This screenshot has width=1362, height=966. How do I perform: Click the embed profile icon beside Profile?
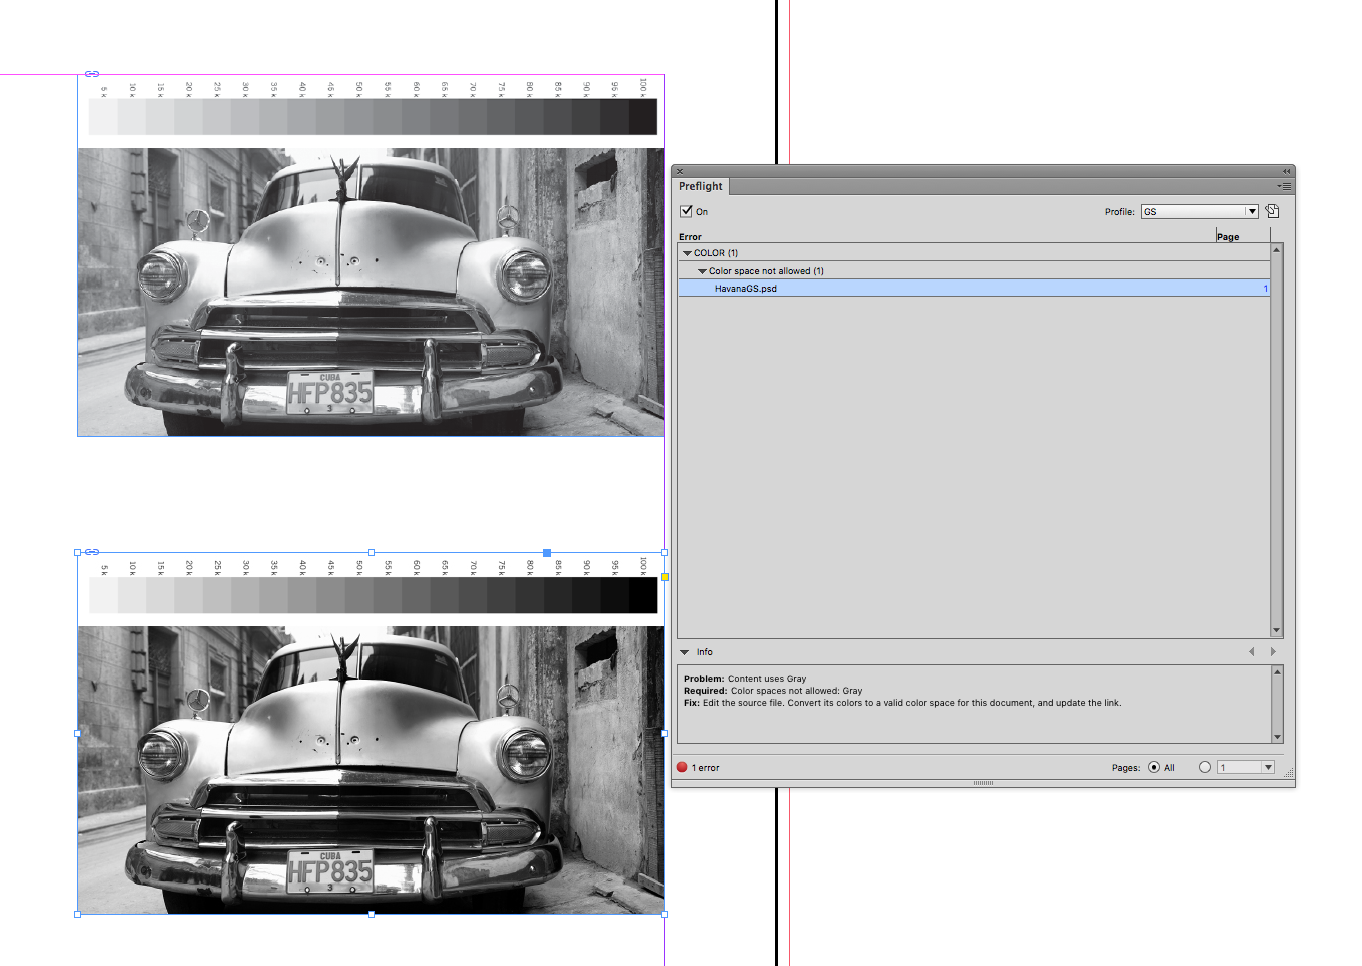pos(1272,211)
